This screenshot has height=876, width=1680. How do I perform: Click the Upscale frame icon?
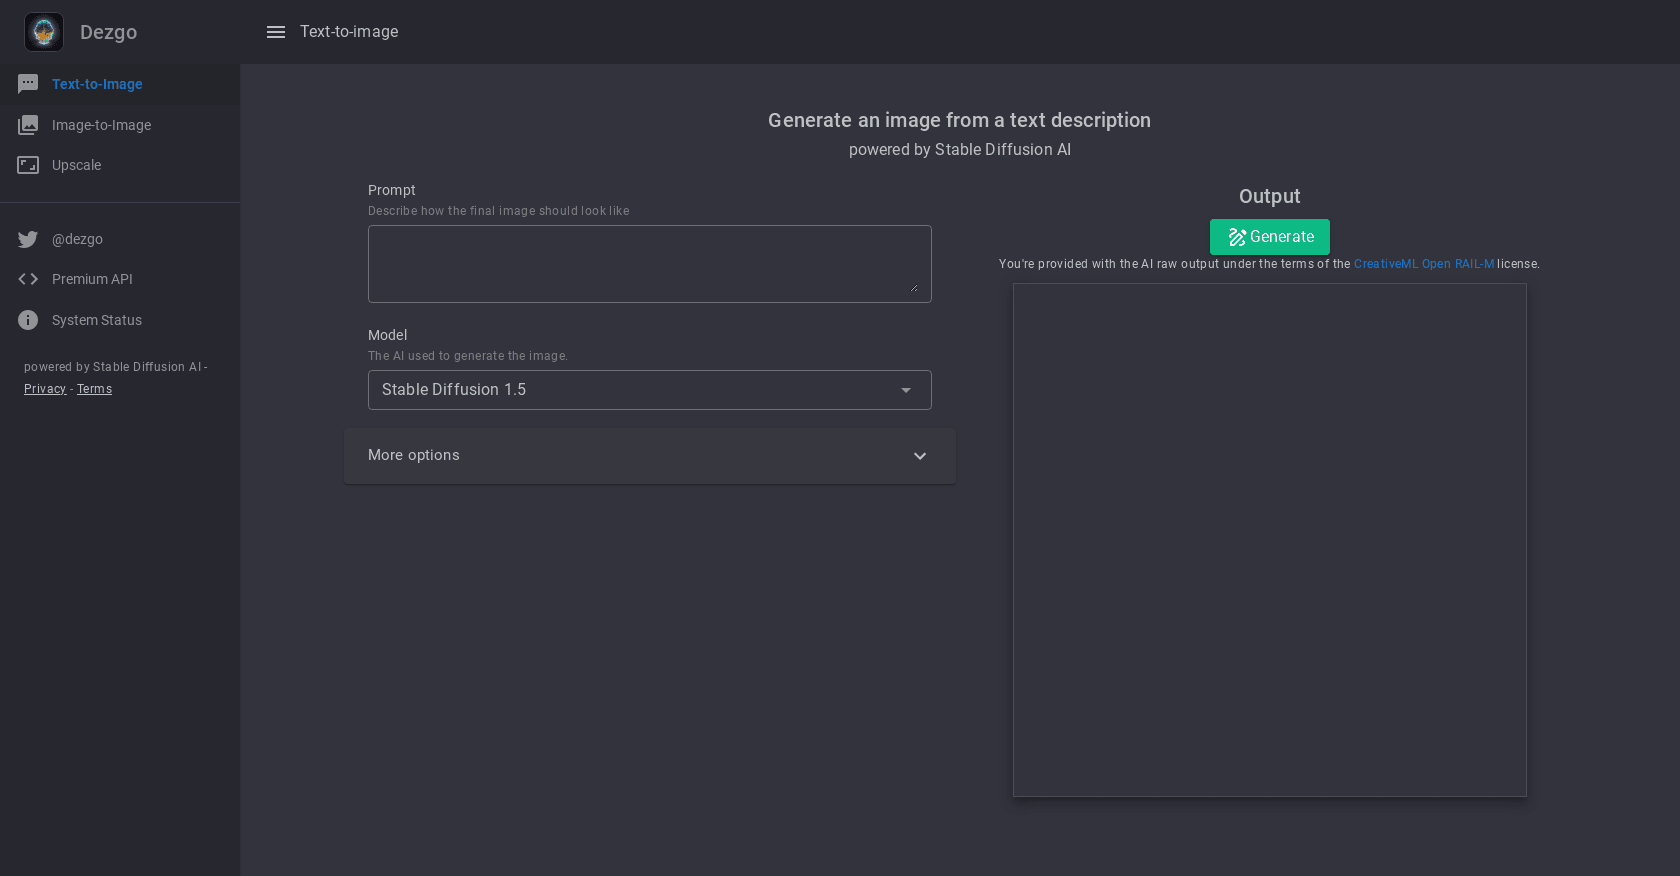tap(28, 165)
